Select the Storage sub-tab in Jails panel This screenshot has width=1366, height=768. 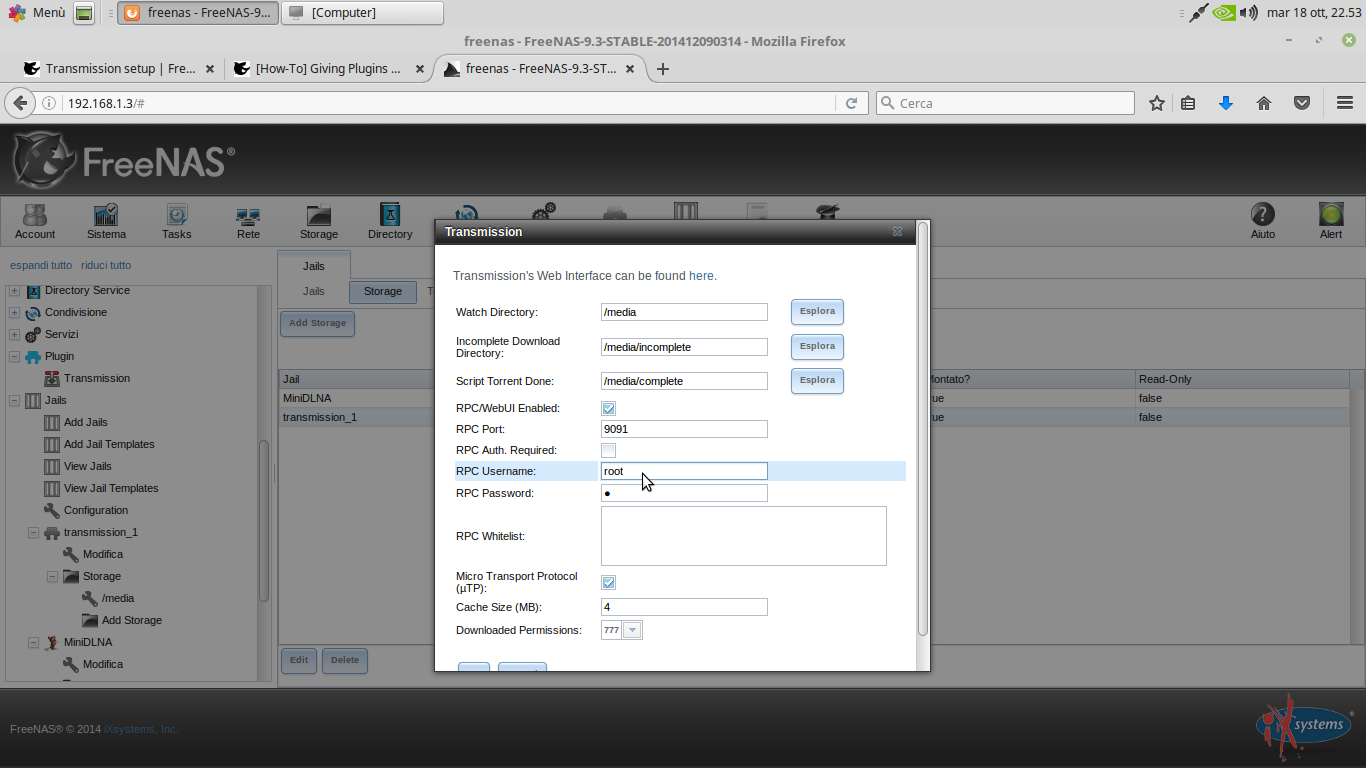pos(382,292)
